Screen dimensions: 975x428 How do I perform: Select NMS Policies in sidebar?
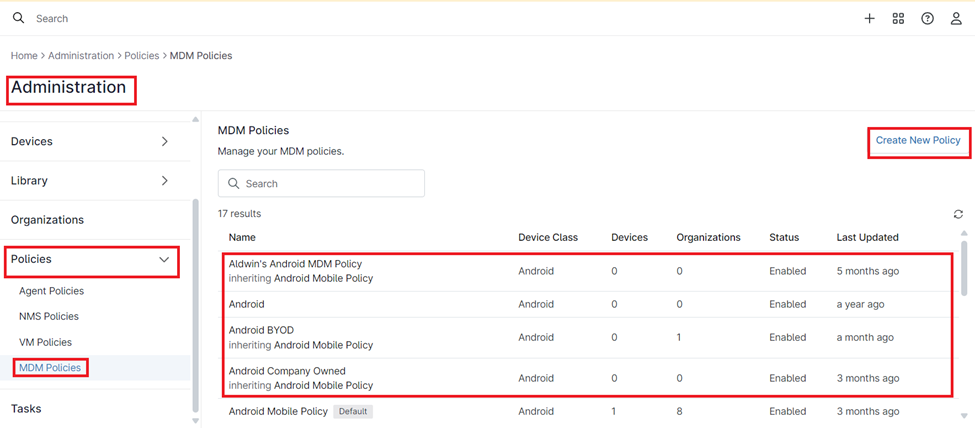tap(48, 316)
